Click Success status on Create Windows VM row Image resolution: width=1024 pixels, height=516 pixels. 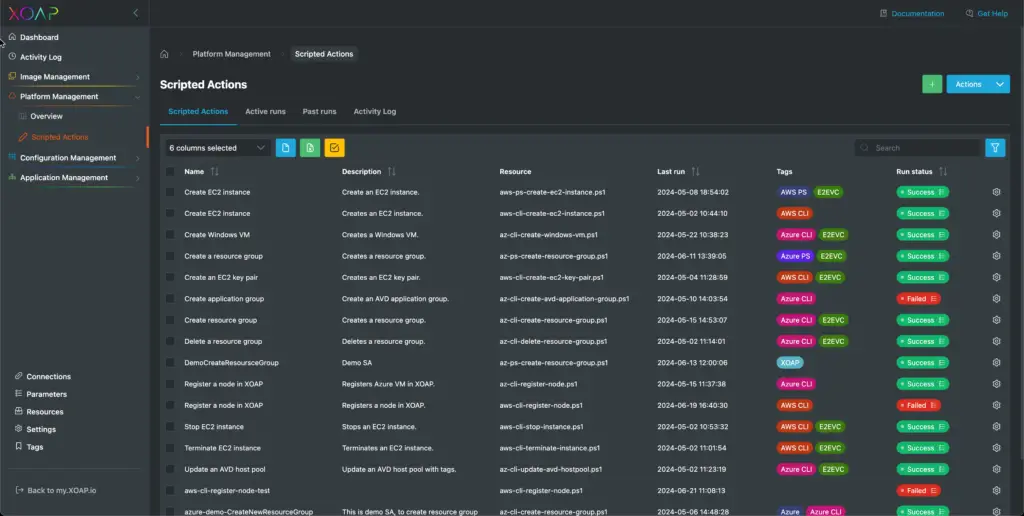click(922, 234)
